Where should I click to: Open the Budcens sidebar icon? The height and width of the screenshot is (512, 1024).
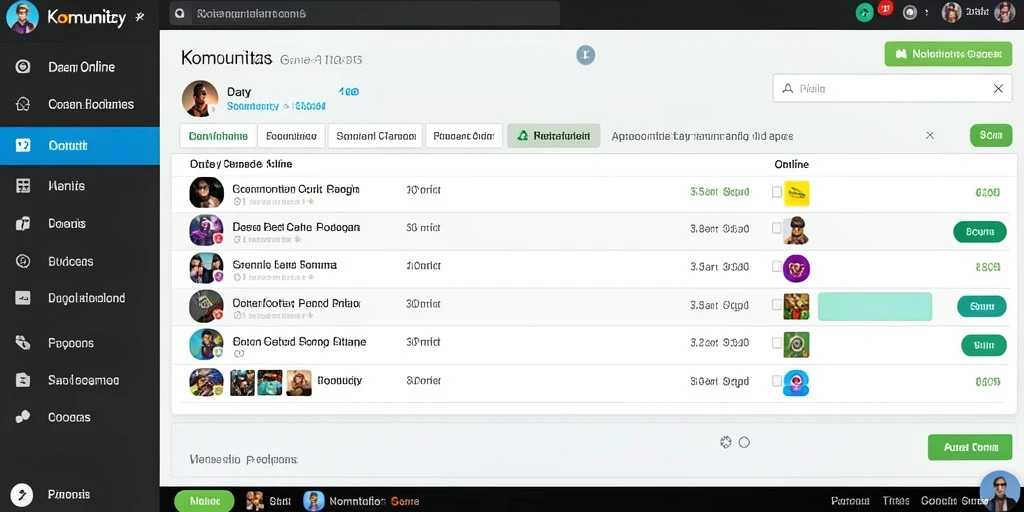click(23, 261)
